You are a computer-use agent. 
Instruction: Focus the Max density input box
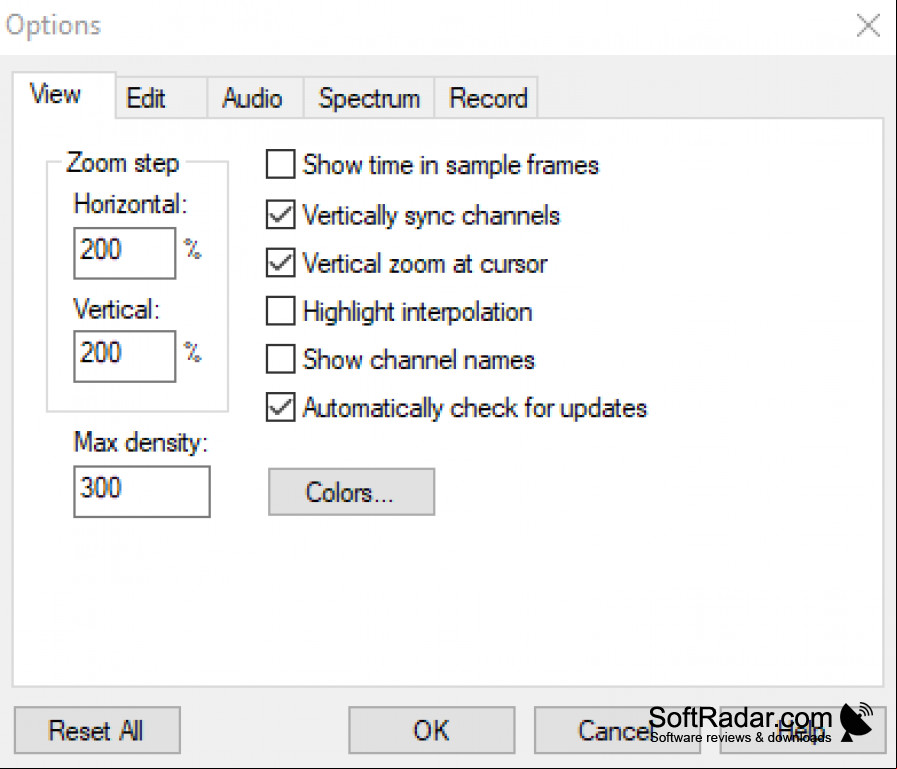point(142,491)
